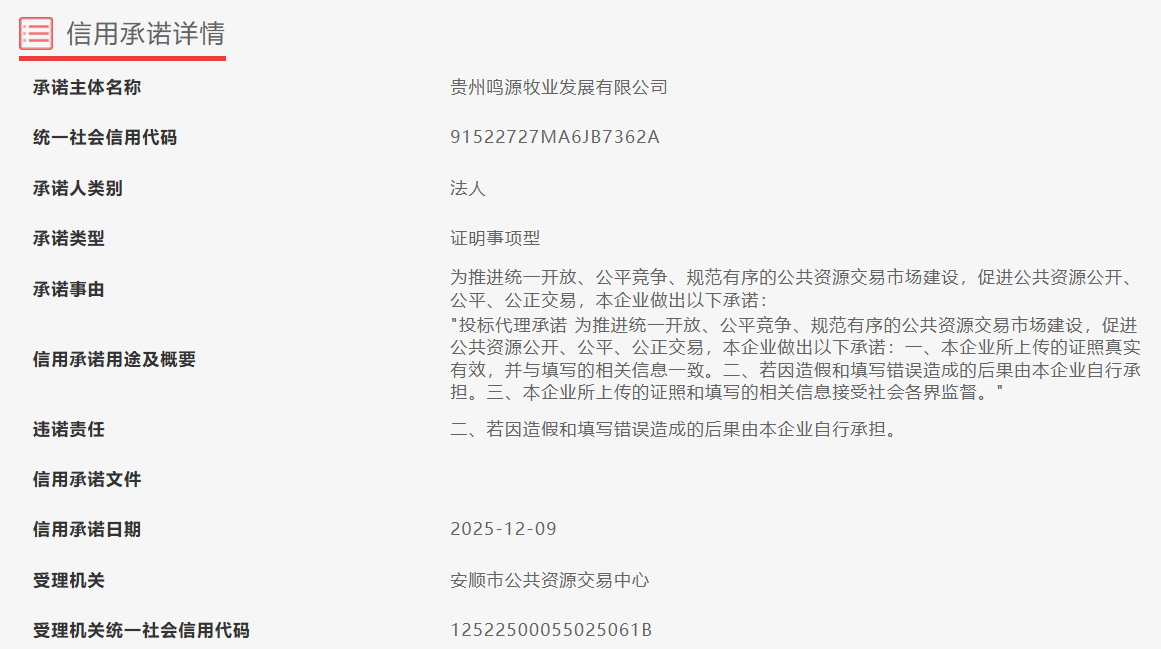Click the 信用承诺日期 label

pyautogui.click(x=87, y=529)
